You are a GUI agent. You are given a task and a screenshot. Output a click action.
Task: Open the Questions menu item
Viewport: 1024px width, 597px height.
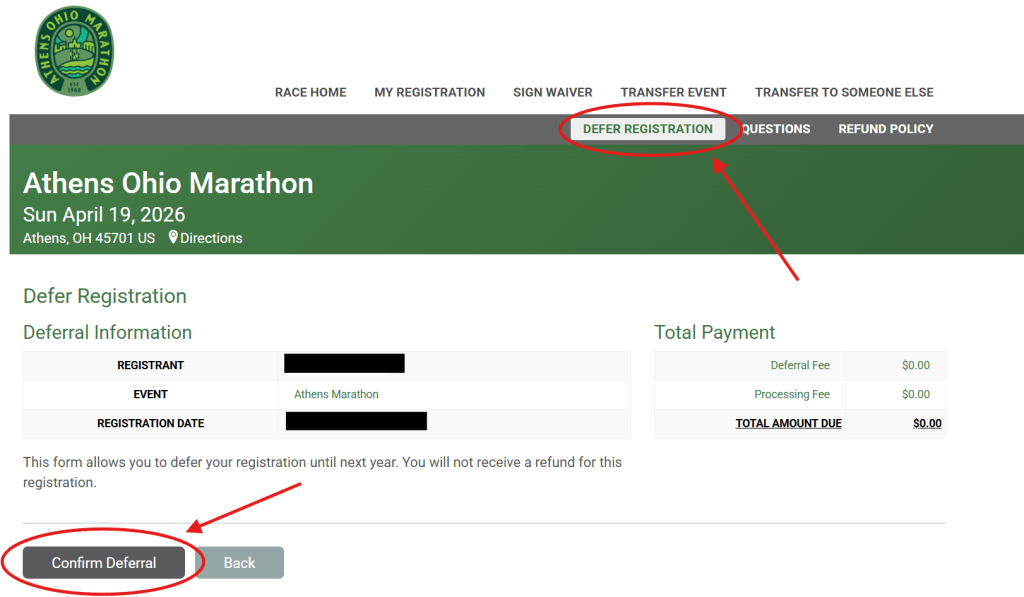pyautogui.click(x=776, y=129)
